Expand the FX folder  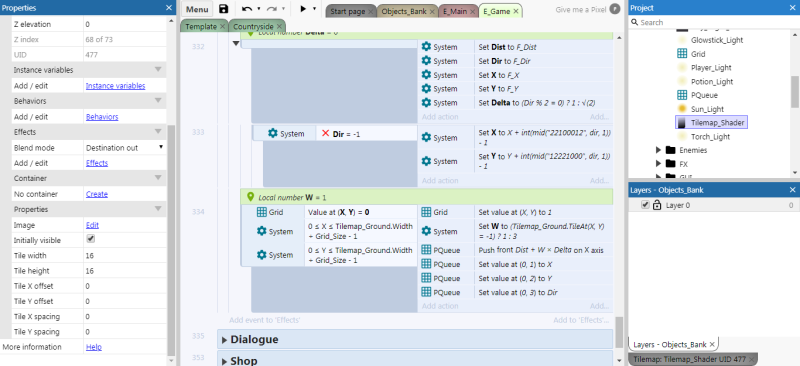tap(659, 164)
